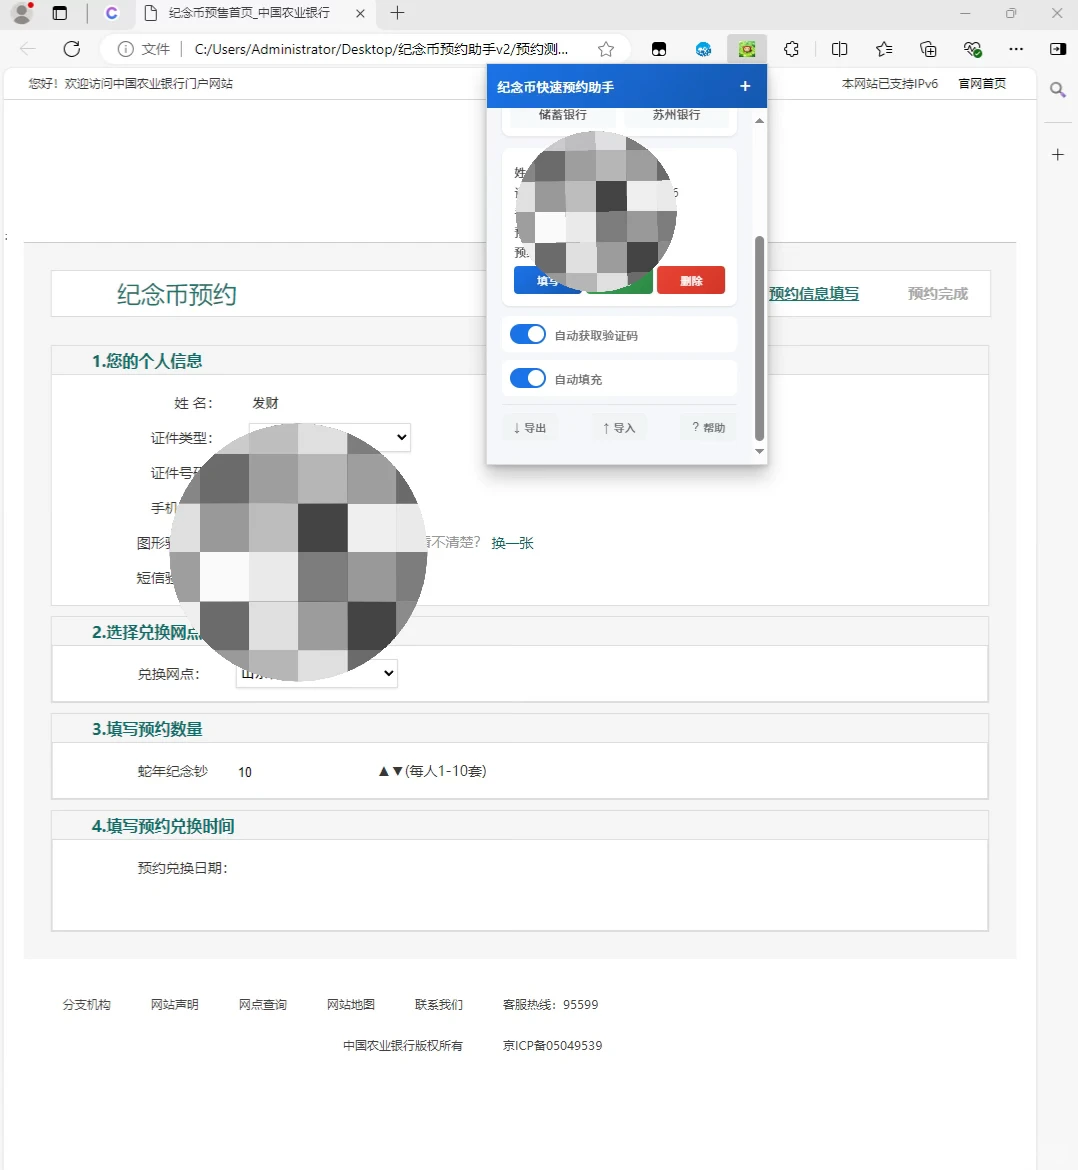Toggle the browser sidebar icon
The image size is (1078, 1170).
pos(1058,49)
